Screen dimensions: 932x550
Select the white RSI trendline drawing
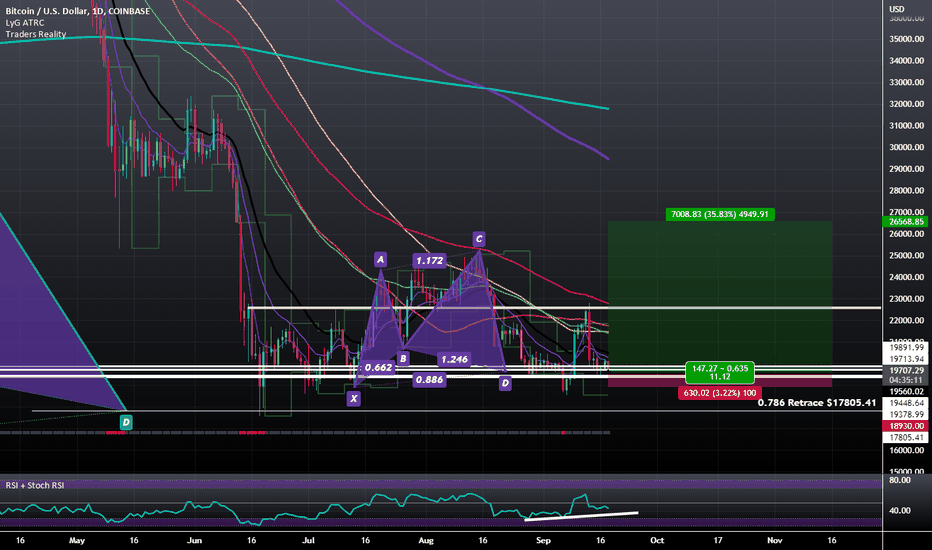(581, 516)
